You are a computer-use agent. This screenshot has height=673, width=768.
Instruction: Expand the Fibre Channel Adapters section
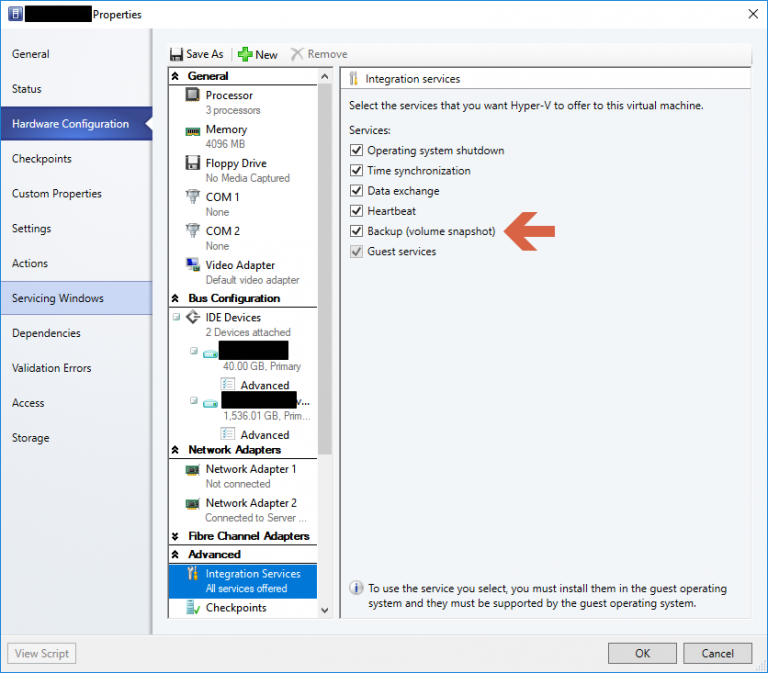click(x=175, y=536)
